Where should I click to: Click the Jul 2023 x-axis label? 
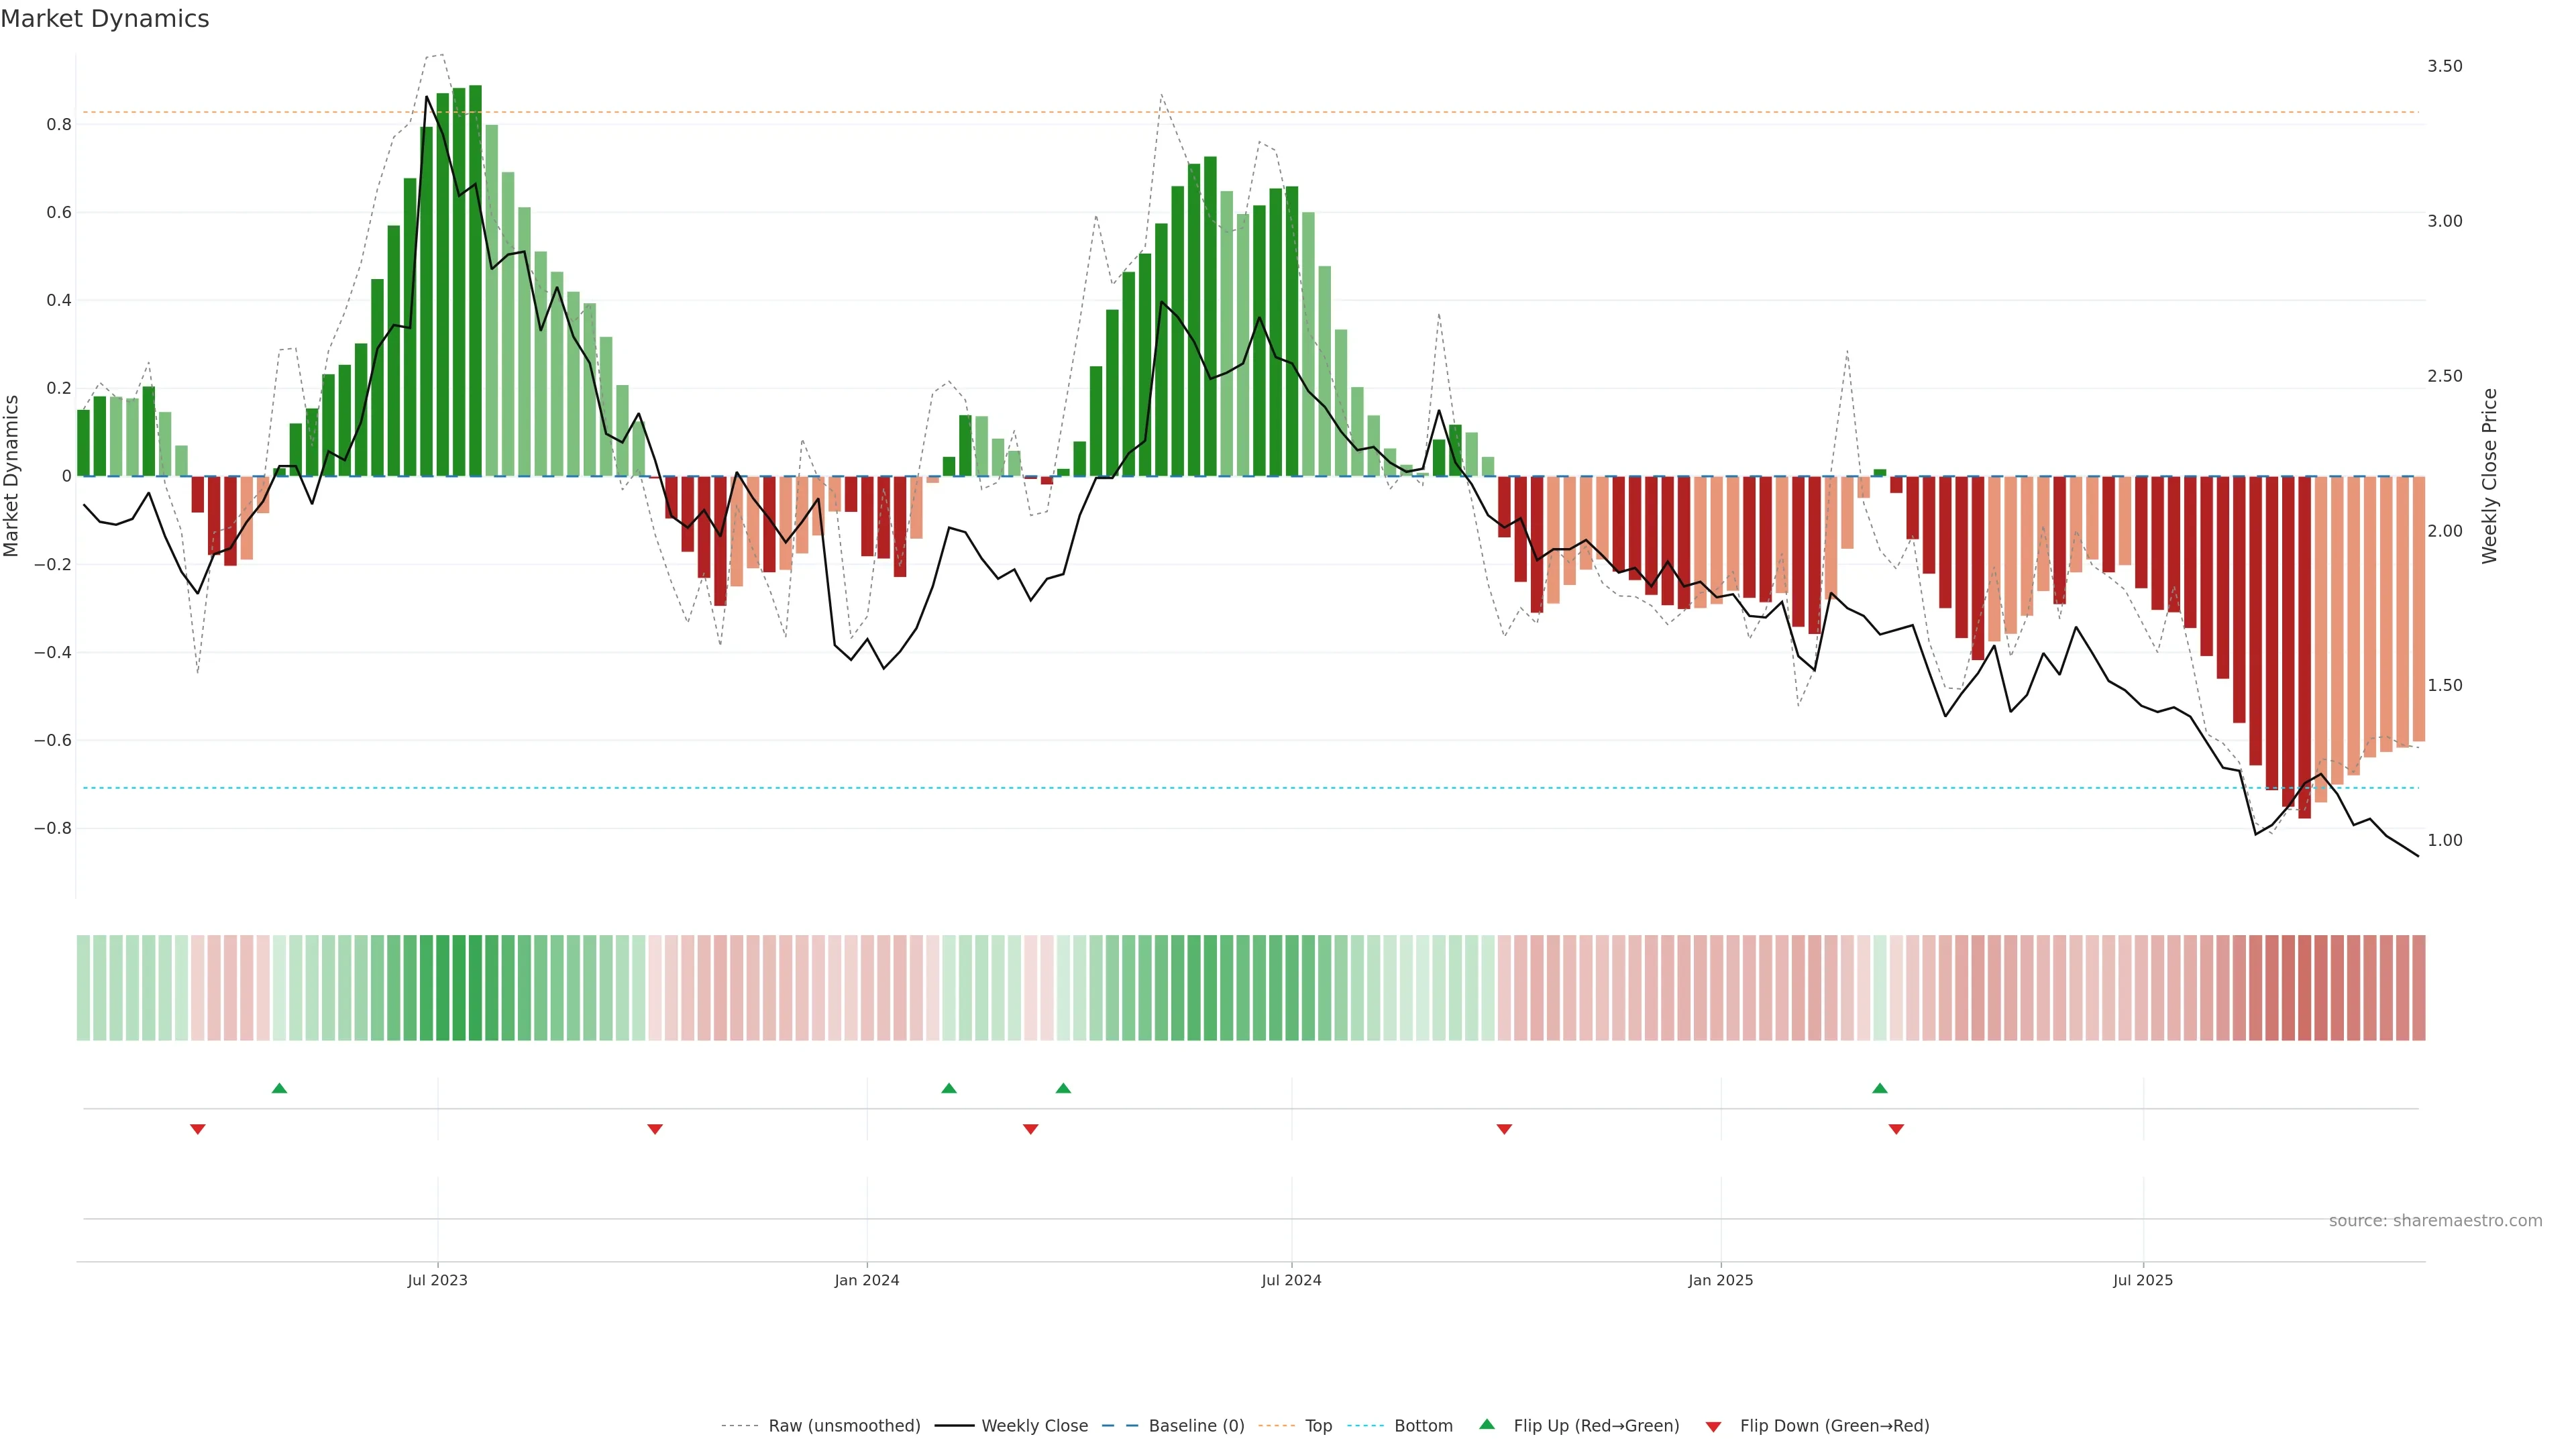(437, 1280)
